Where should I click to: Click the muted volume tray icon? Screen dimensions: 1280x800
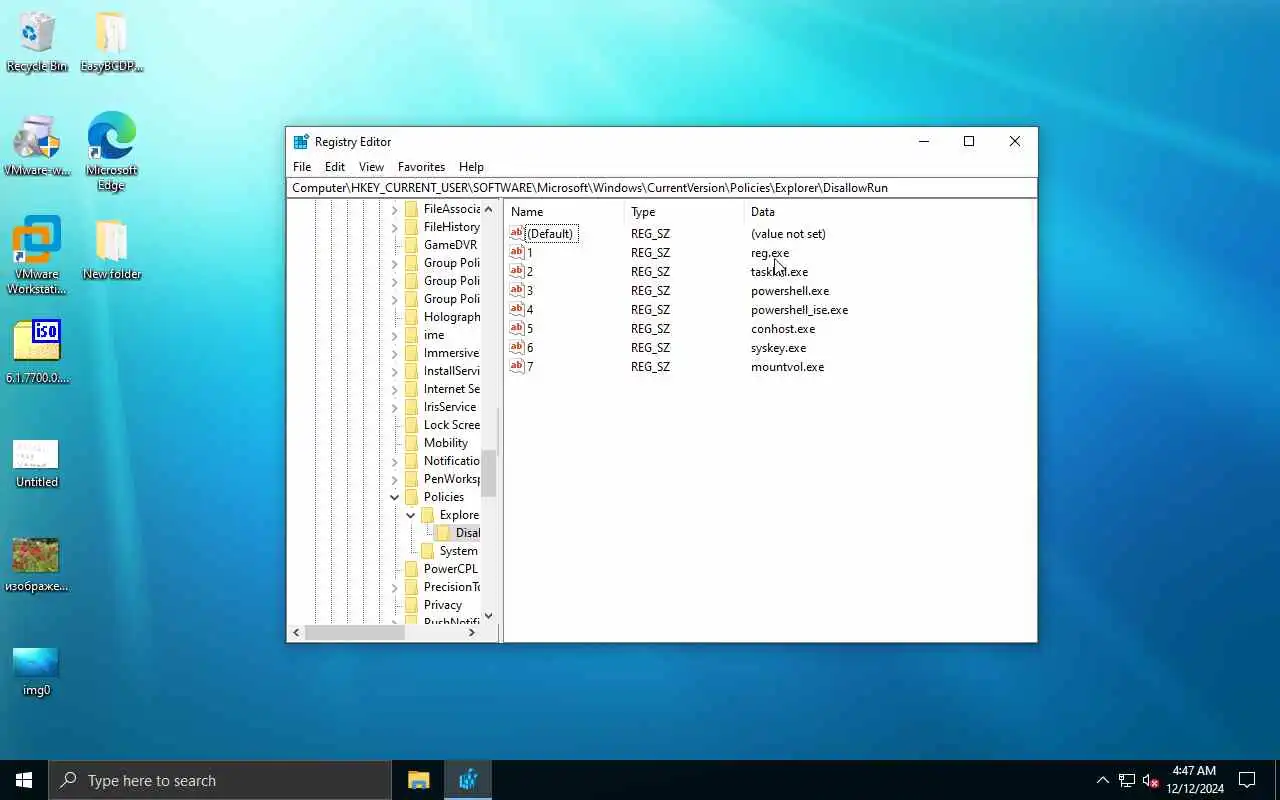pos(1150,780)
